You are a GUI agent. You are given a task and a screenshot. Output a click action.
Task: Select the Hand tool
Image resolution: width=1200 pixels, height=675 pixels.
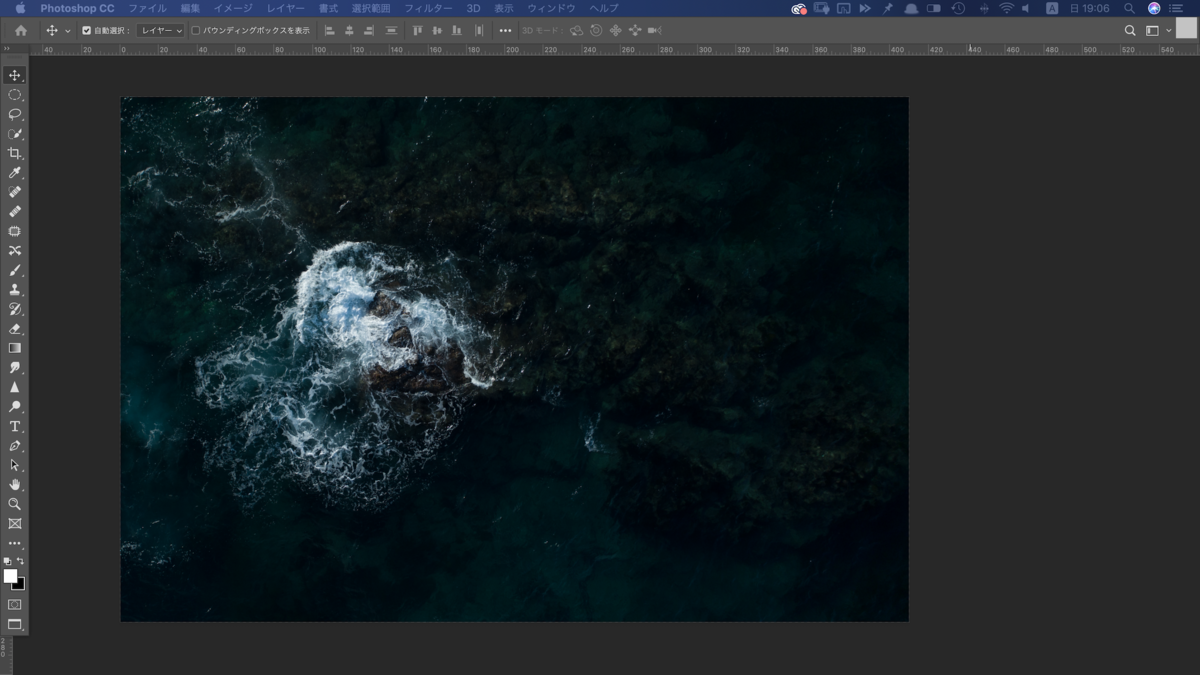click(x=15, y=485)
